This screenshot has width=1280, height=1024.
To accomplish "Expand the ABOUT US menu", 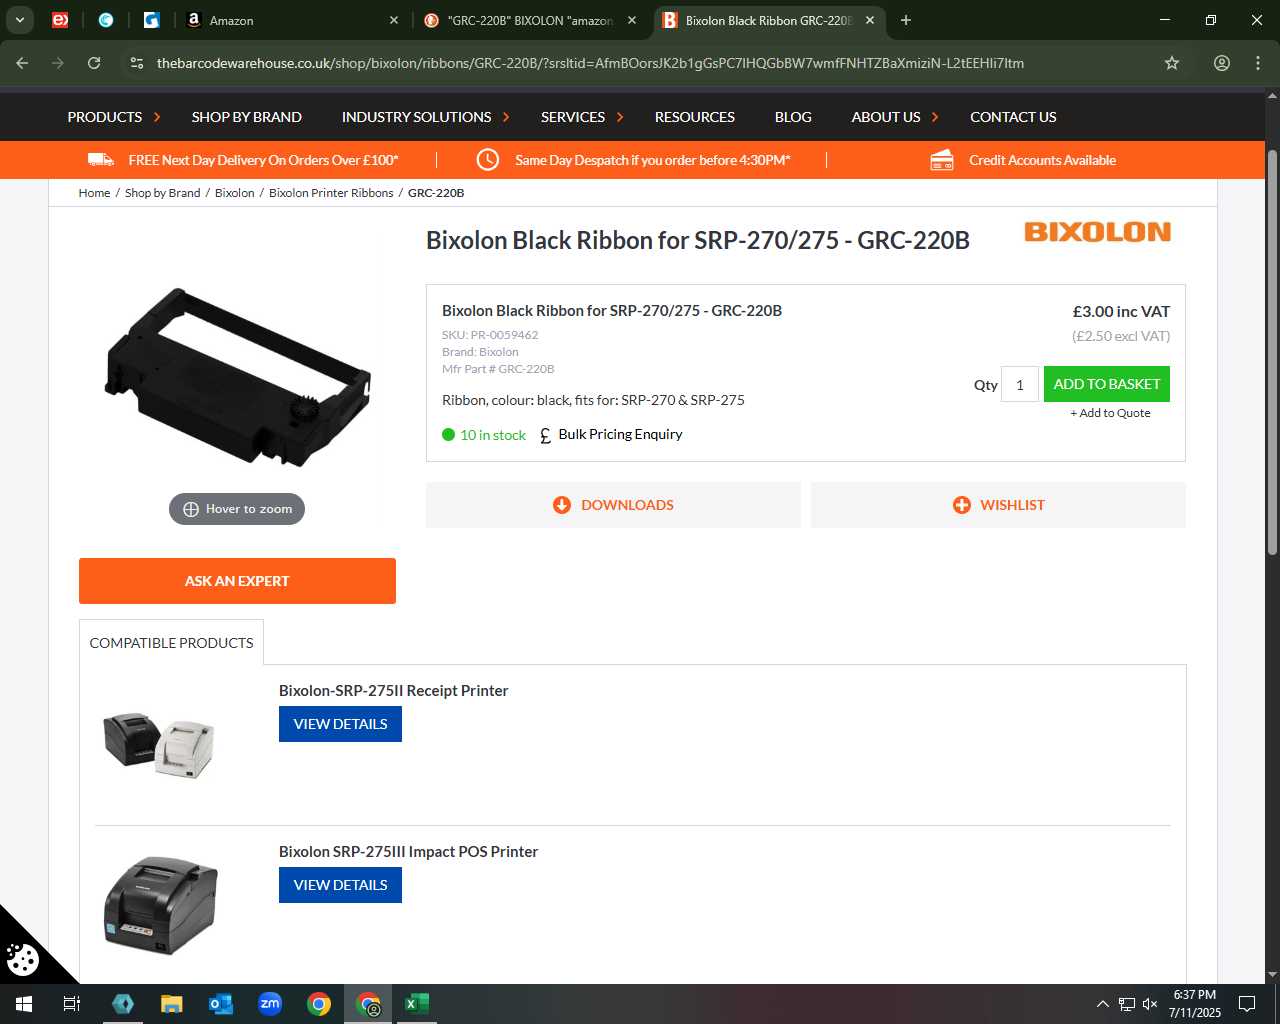I will click(x=894, y=117).
